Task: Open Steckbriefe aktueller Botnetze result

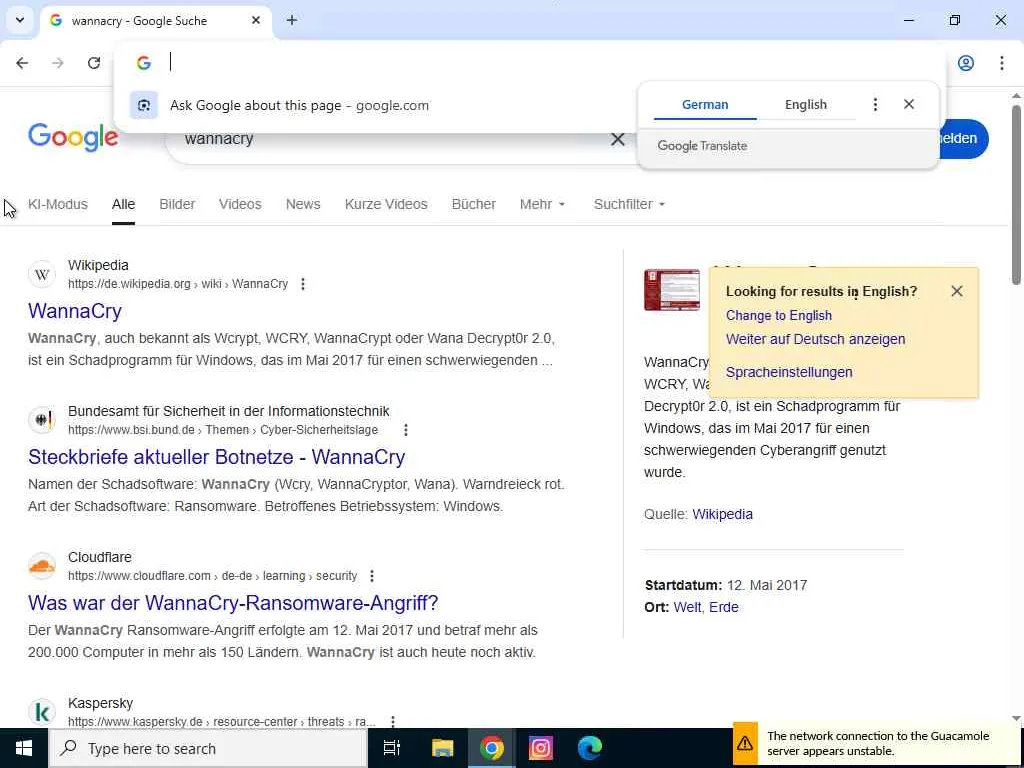Action: (x=216, y=456)
